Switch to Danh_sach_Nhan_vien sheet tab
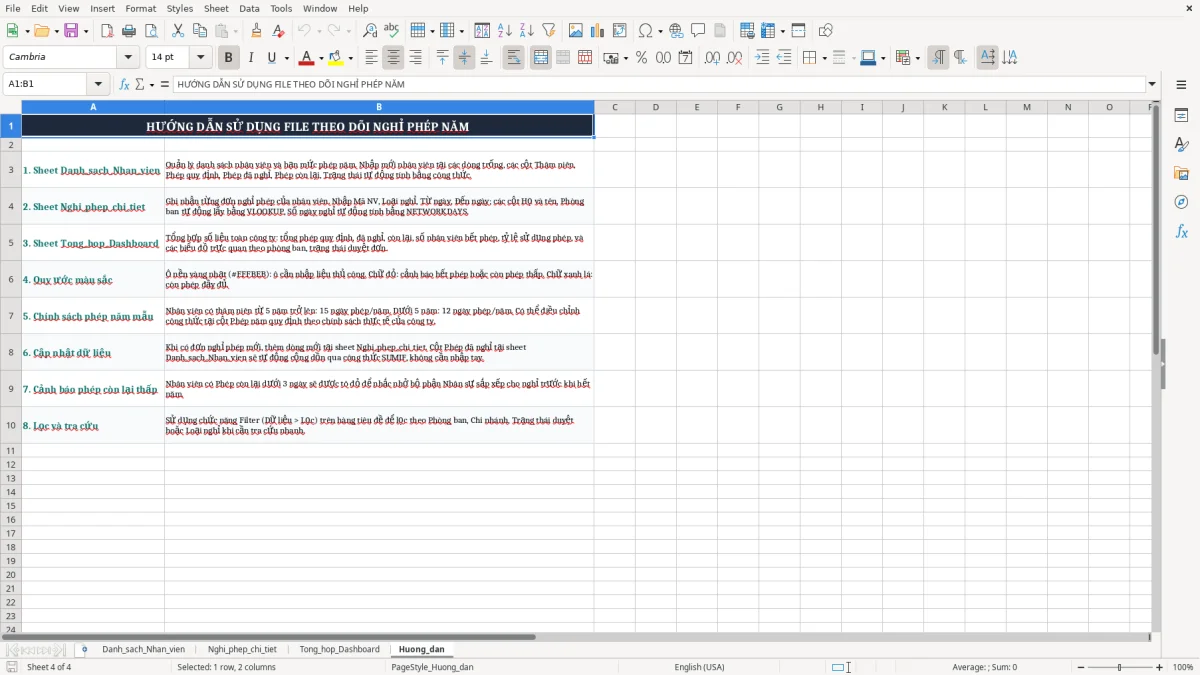The image size is (1200, 675). [x=143, y=649]
